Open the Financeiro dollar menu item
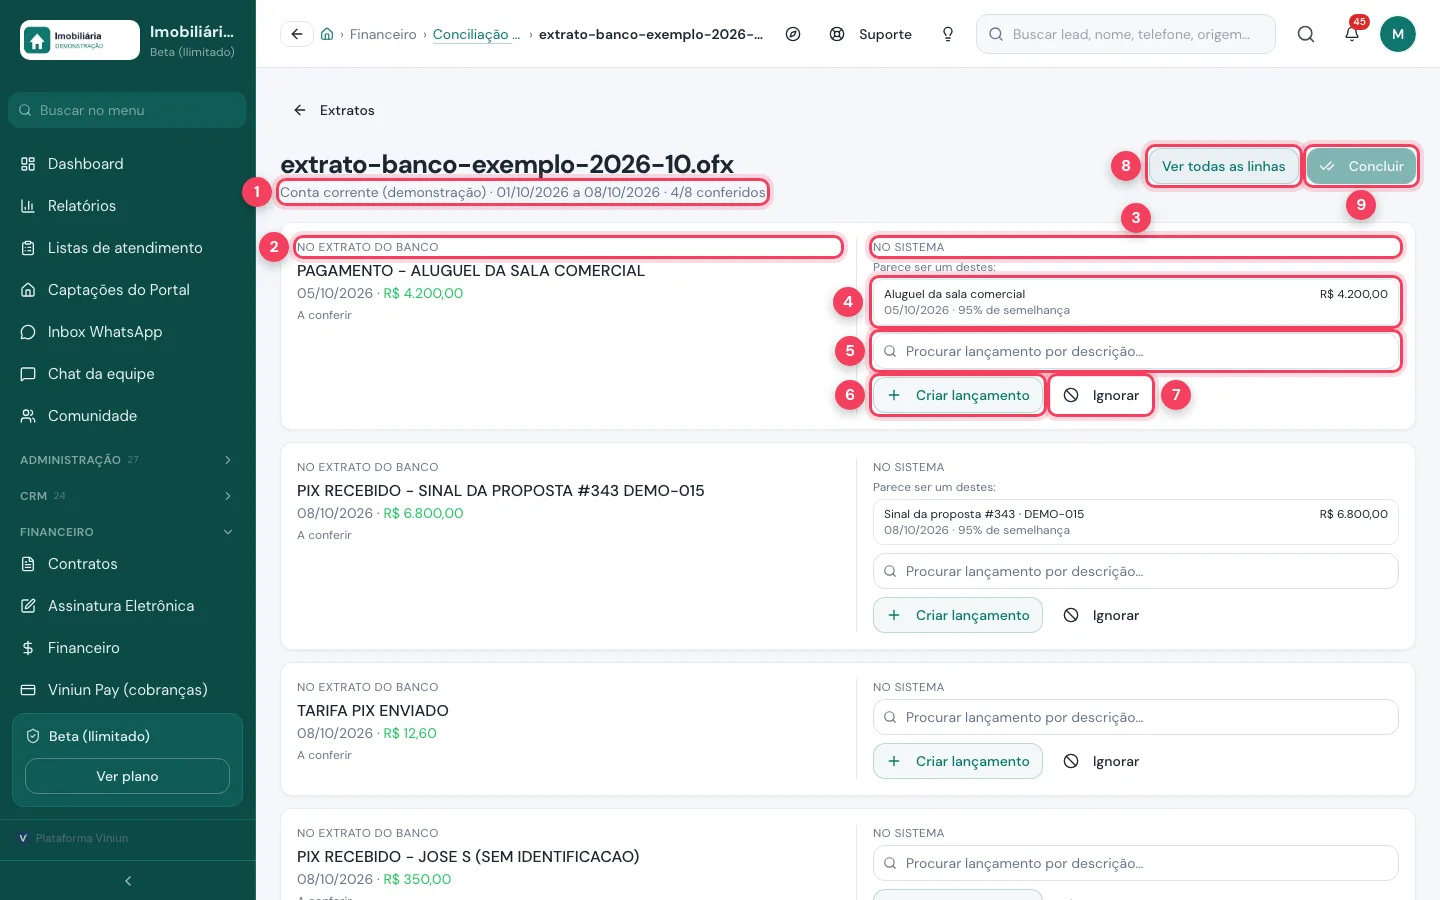Image resolution: width=1440 pixels, height=900 pixels. pyautogui.click(x=127, y=648)
